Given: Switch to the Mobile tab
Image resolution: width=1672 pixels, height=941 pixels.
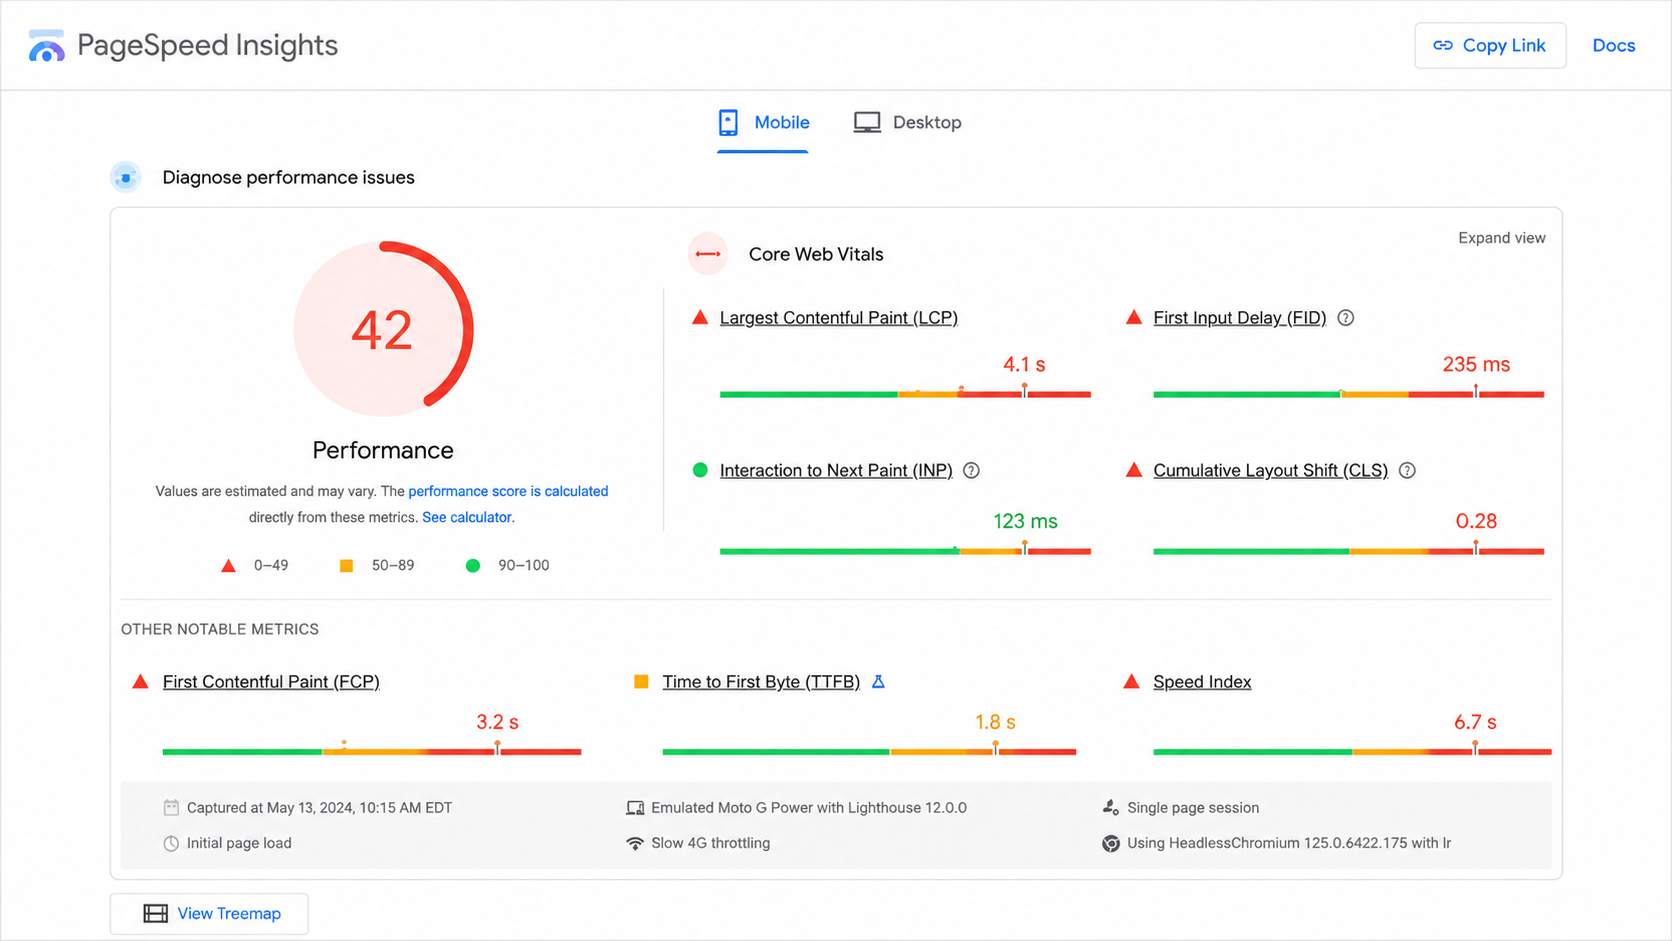Looking at the screenshot, I should 763,123.
